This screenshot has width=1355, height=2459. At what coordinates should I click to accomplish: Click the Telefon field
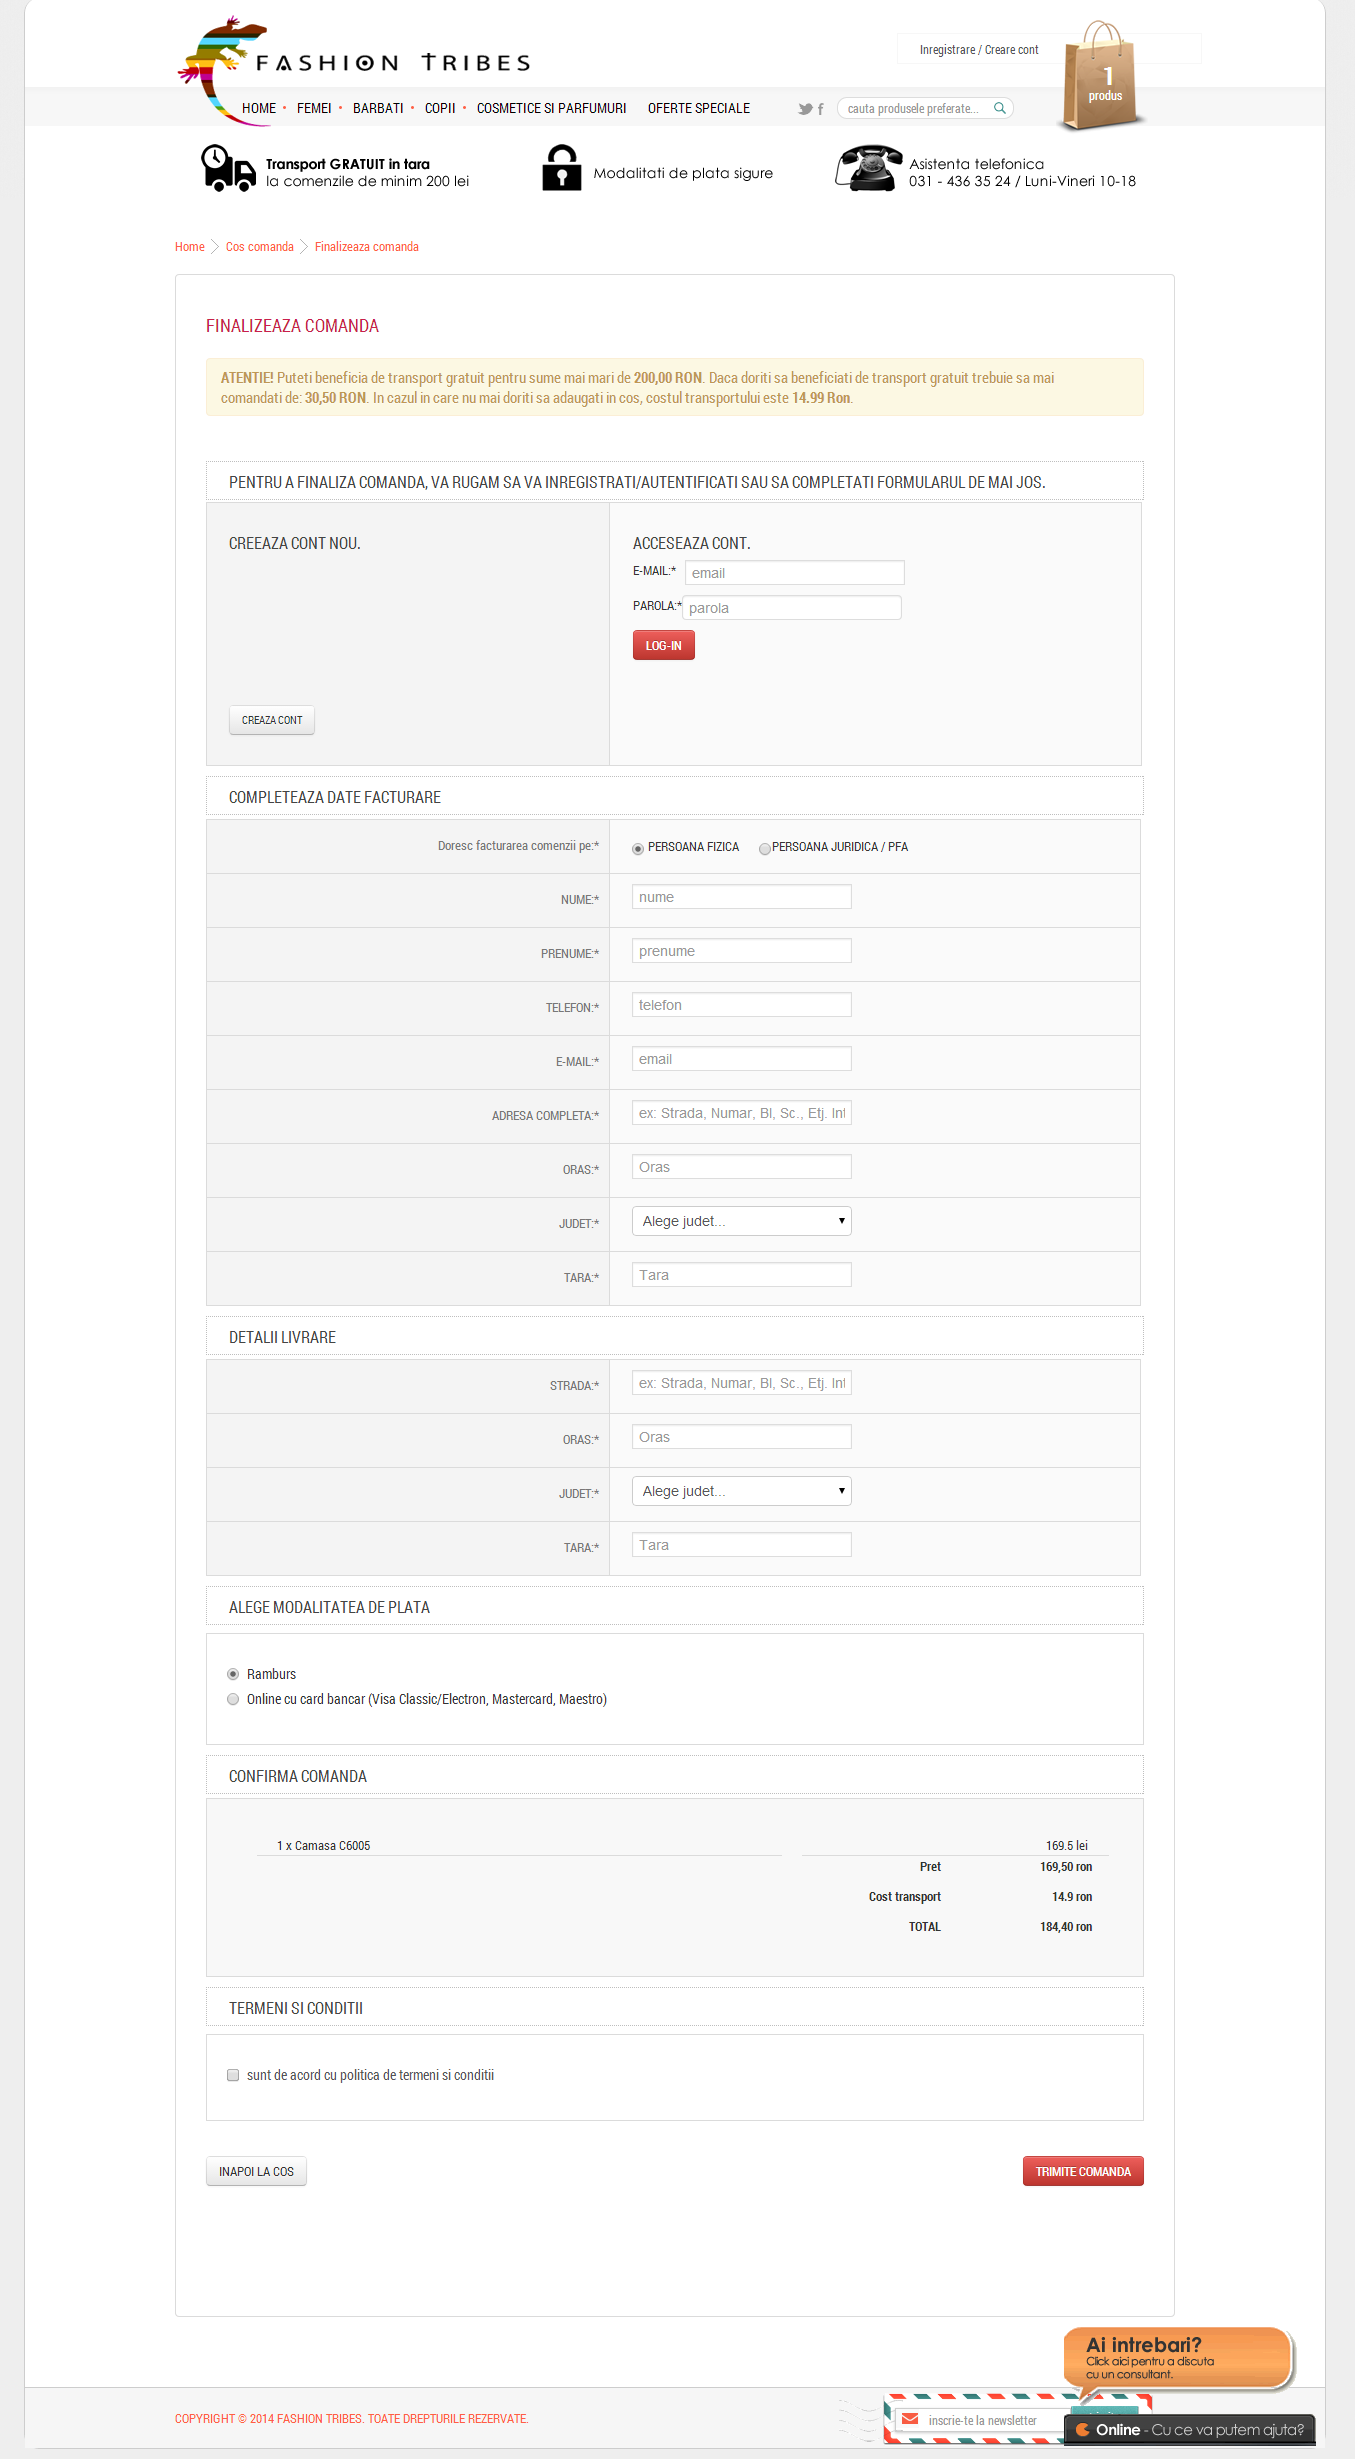click(x=742, y=1005)
